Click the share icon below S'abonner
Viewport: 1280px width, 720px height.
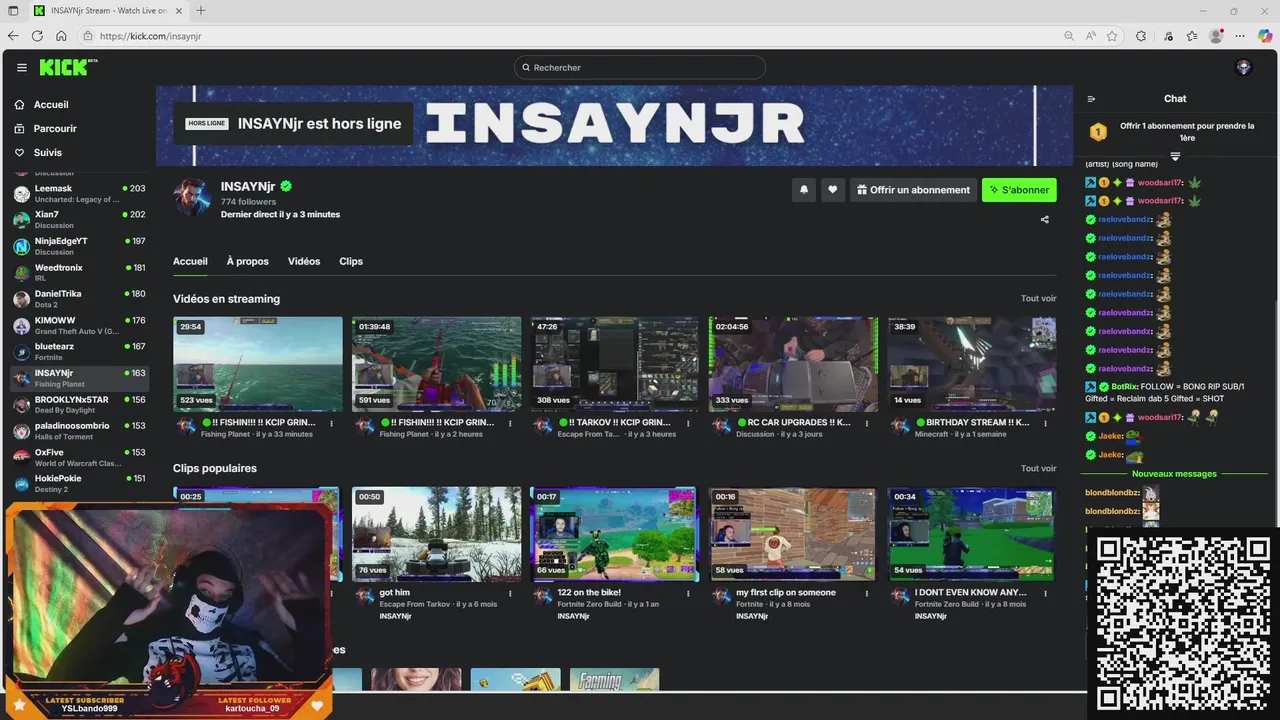[x=1045, y=220]
